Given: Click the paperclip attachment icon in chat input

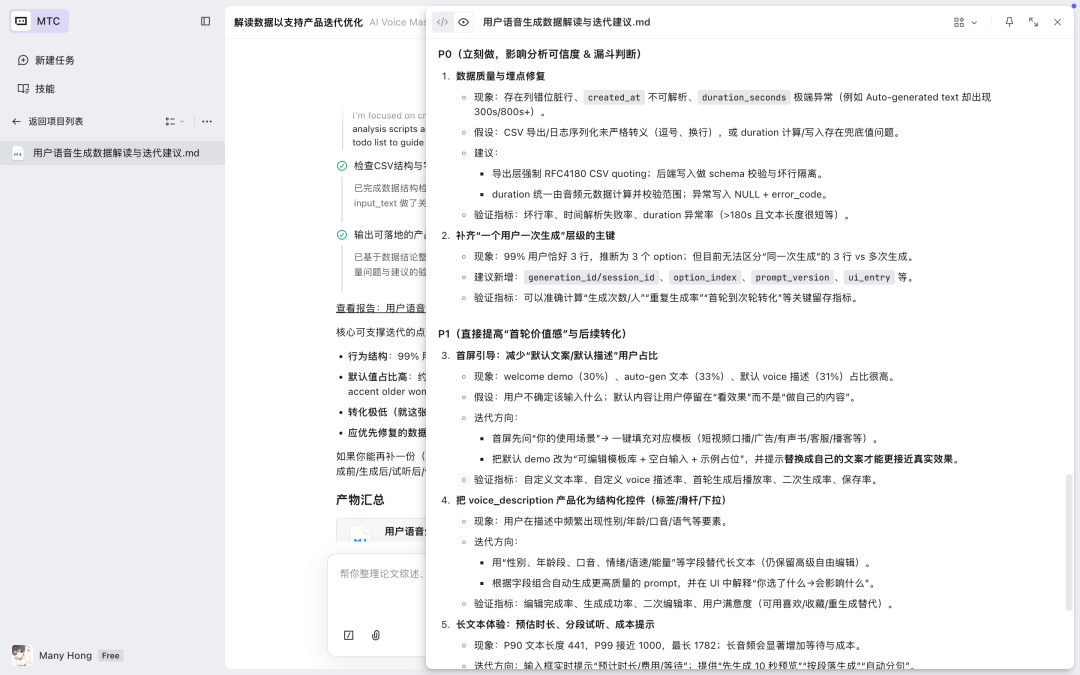Looking at the screenshot, I should (376, 635).
